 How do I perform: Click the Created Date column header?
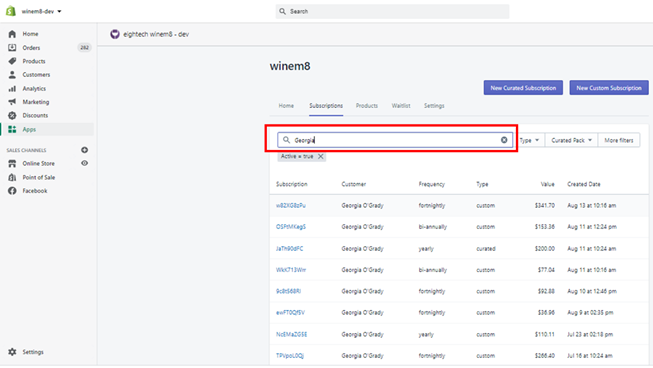pyautogui.click(x=583, y=184)
